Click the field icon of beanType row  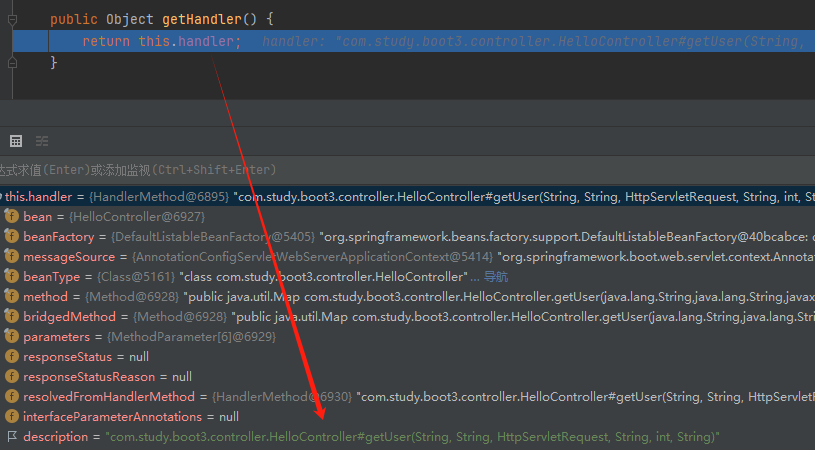point(11,276)
